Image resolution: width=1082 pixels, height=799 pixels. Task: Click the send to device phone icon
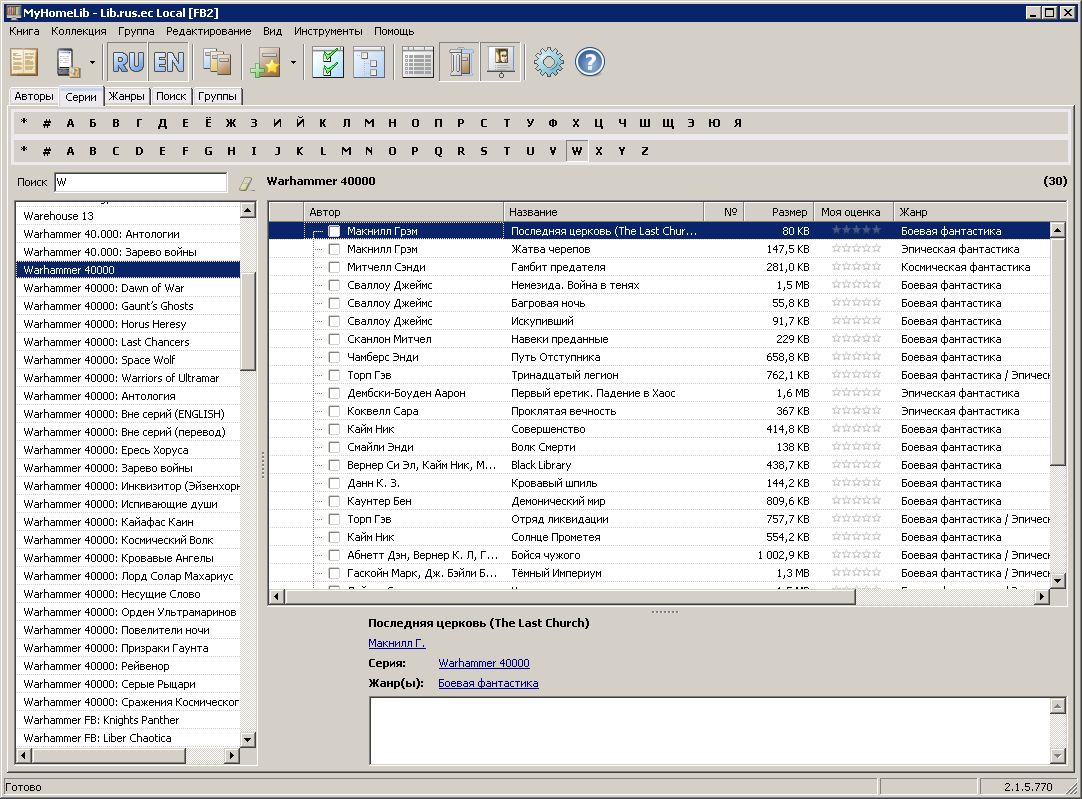coord(67,62)
